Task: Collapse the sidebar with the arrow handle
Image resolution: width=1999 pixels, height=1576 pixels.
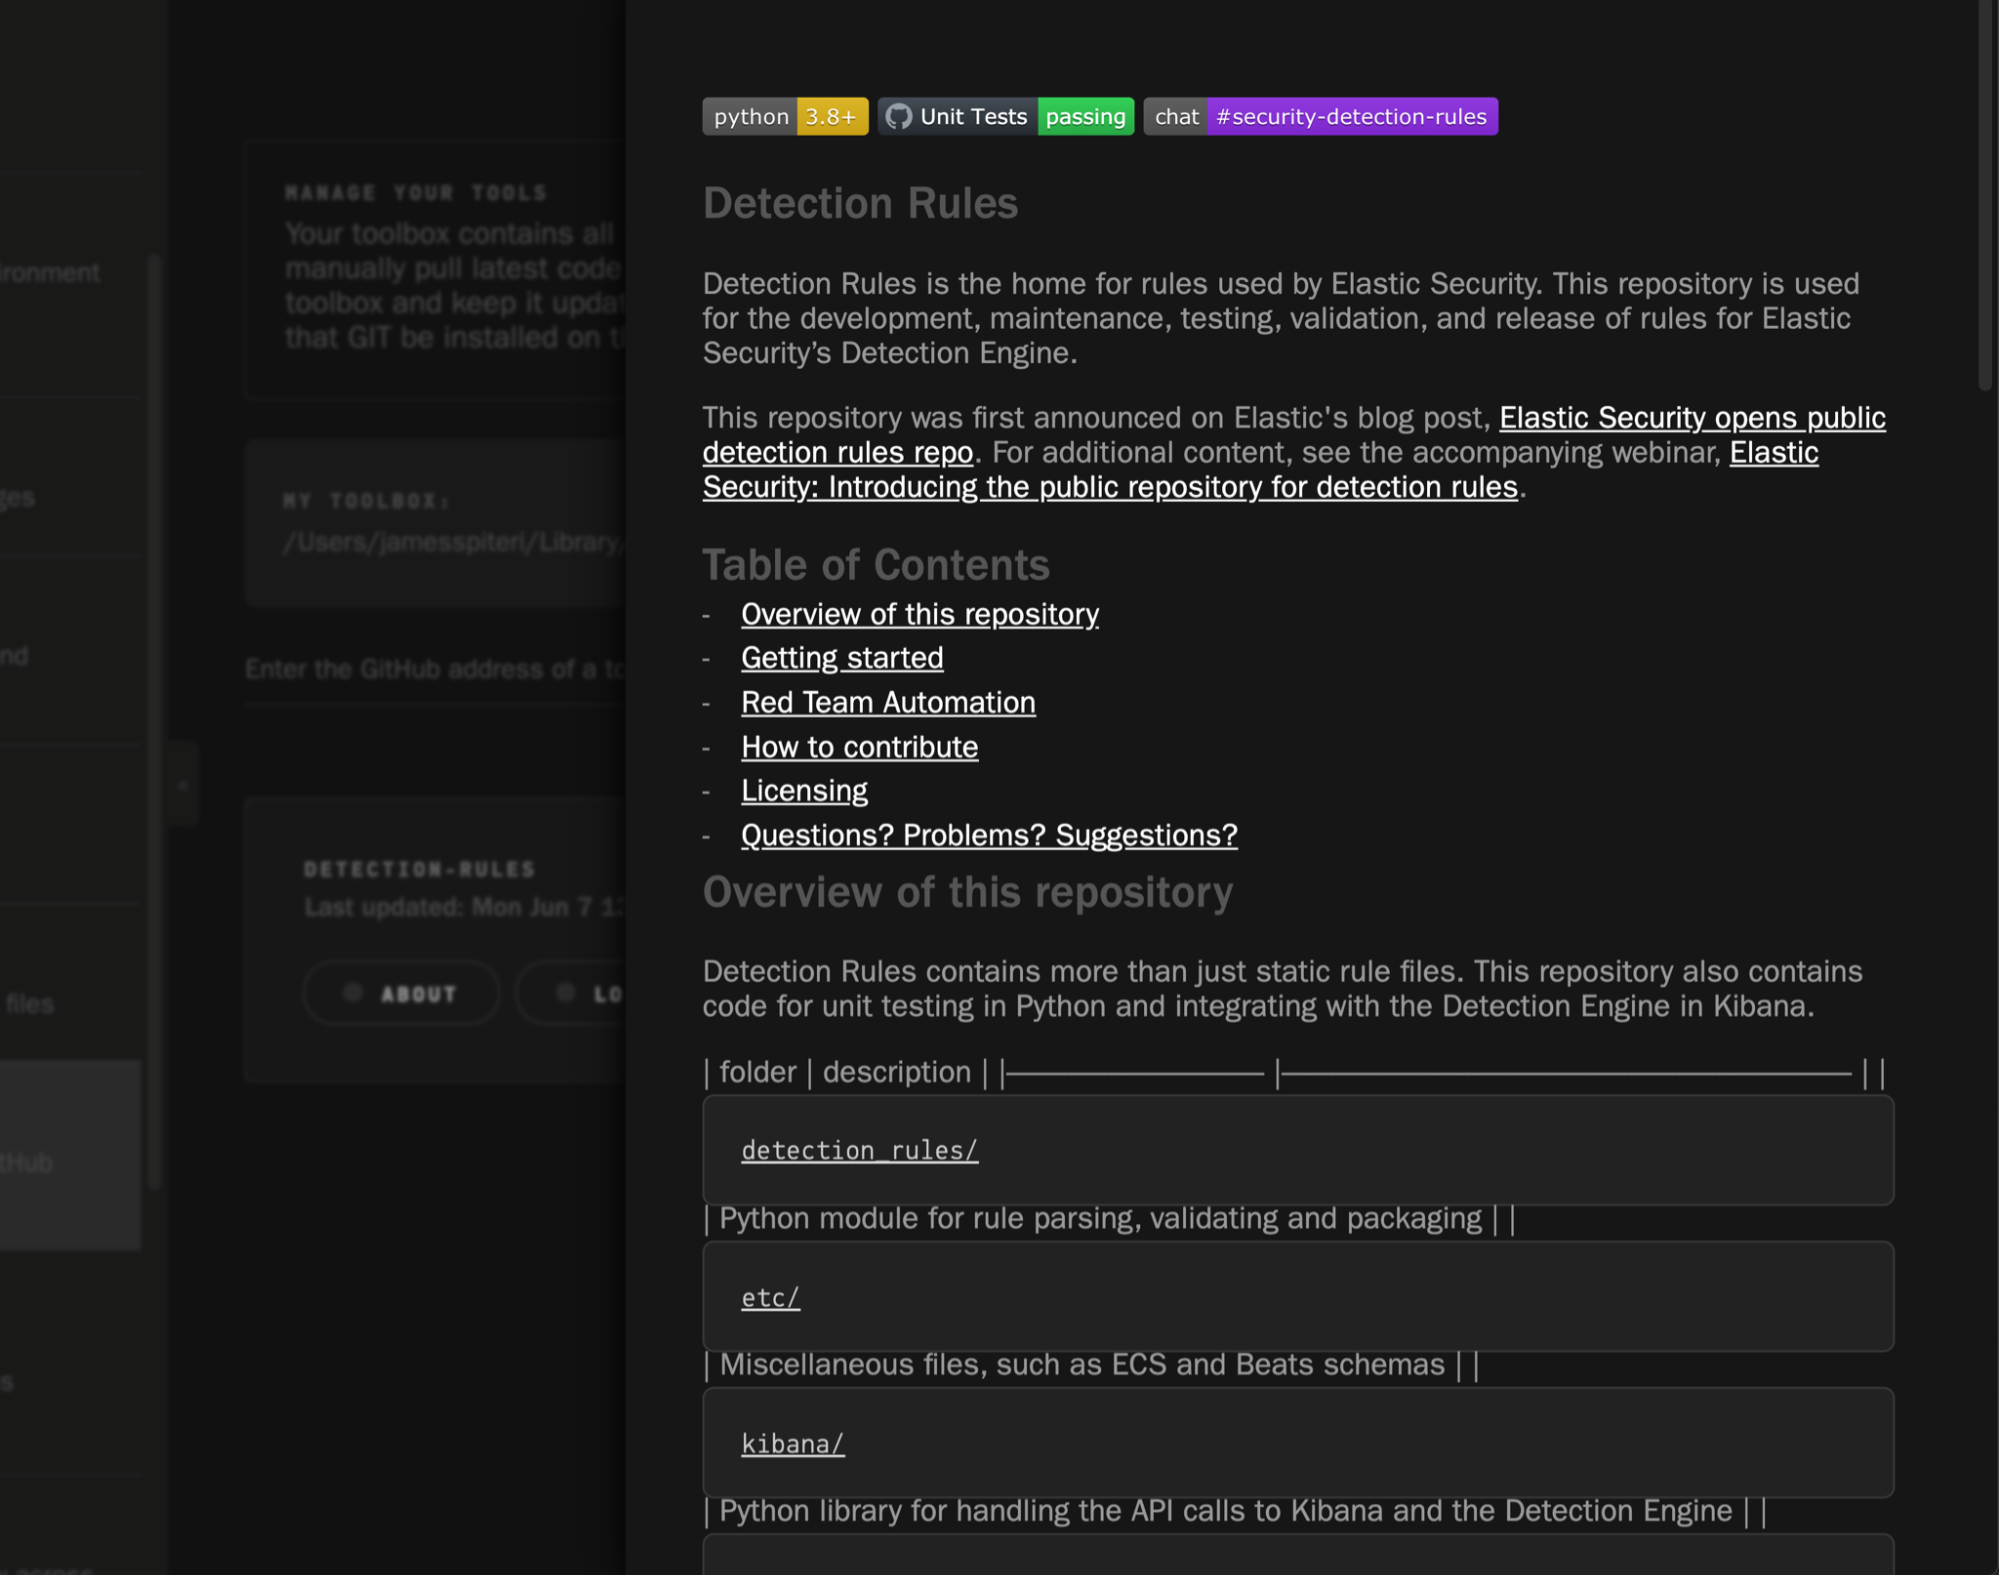Action: [x=183, y=786]
